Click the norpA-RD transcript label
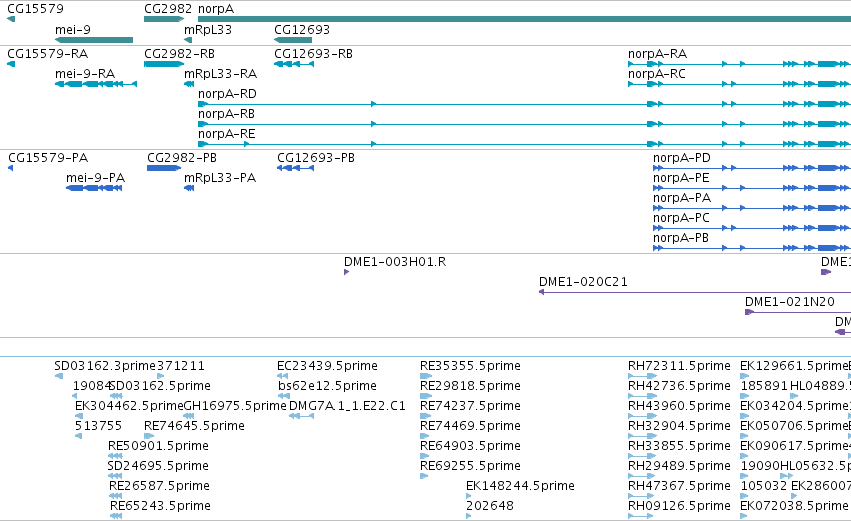This screenshot has width=851, height=521. click(227, 94)
